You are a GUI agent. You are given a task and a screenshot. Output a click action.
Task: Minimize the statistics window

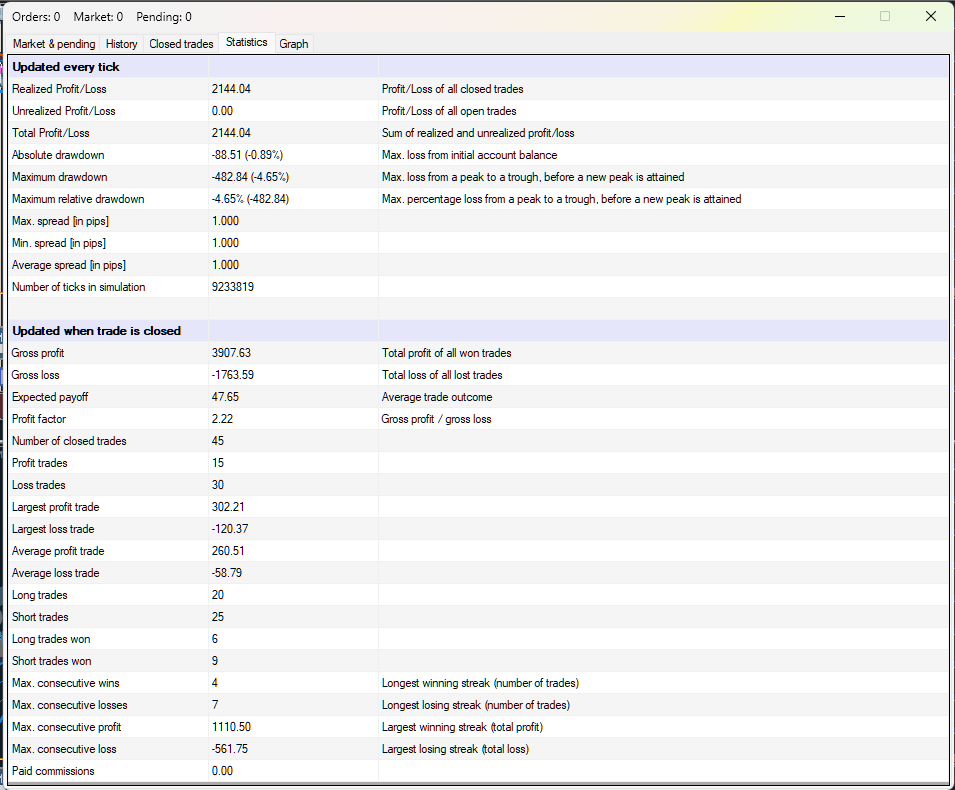tap(839, 16)
